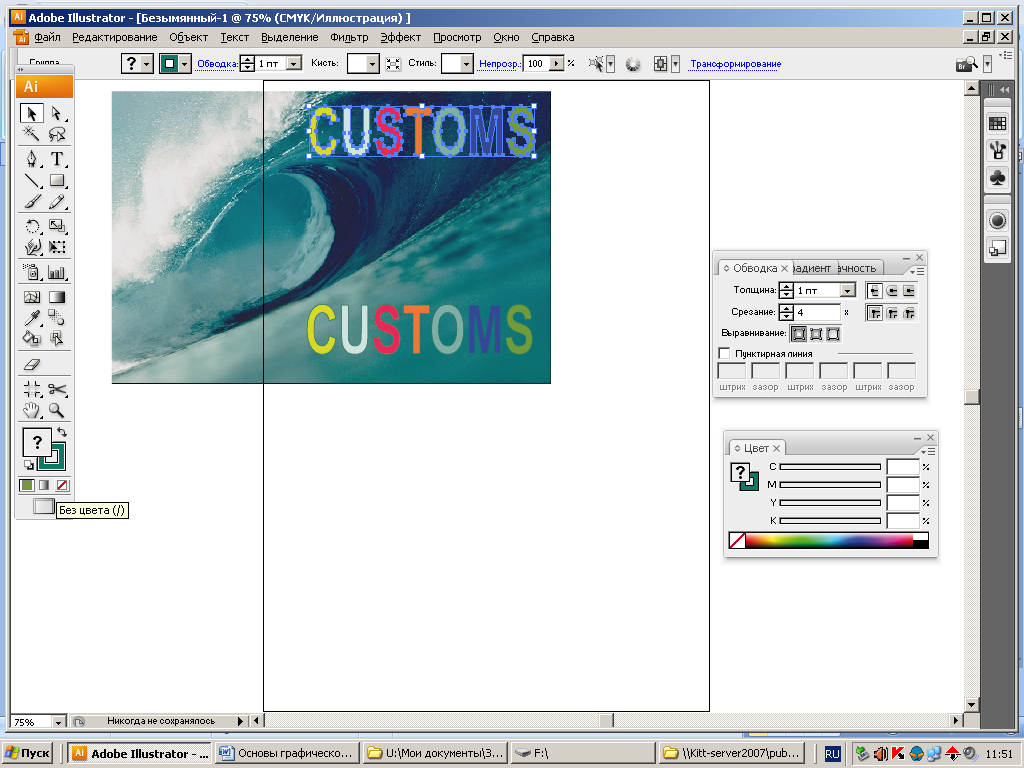Screen dimensions: 1024x768
Task: Enable the Пунктирная линия checkbox
Action: 724,353
